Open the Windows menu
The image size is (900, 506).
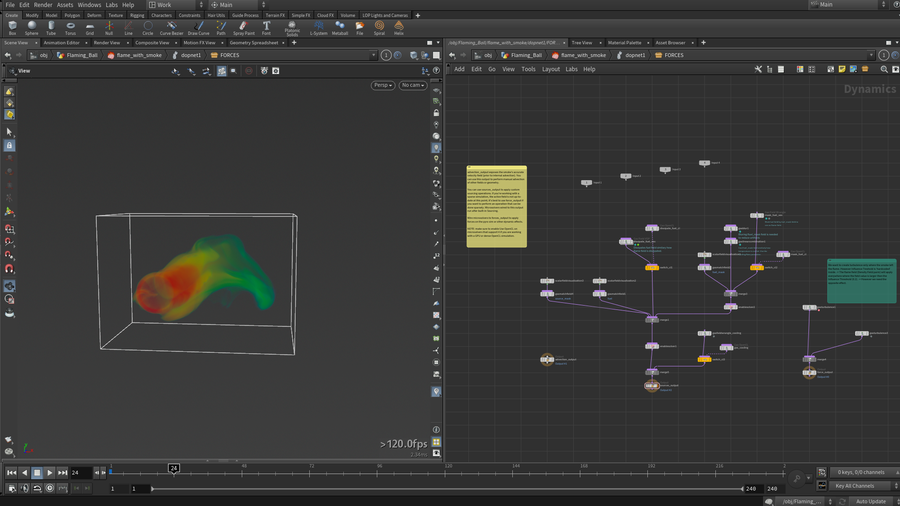click(89, 5)
